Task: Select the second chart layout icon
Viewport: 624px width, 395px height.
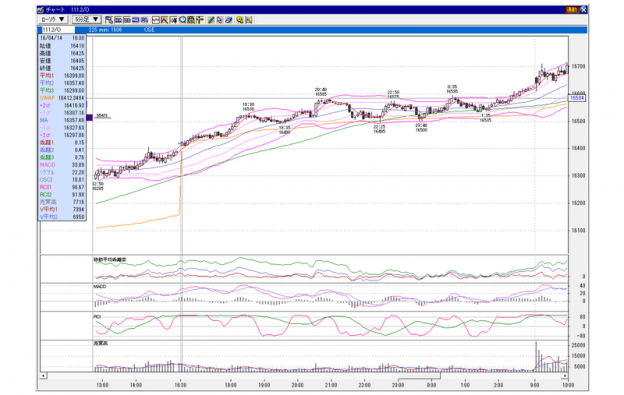Action: (x=118, y=19)
